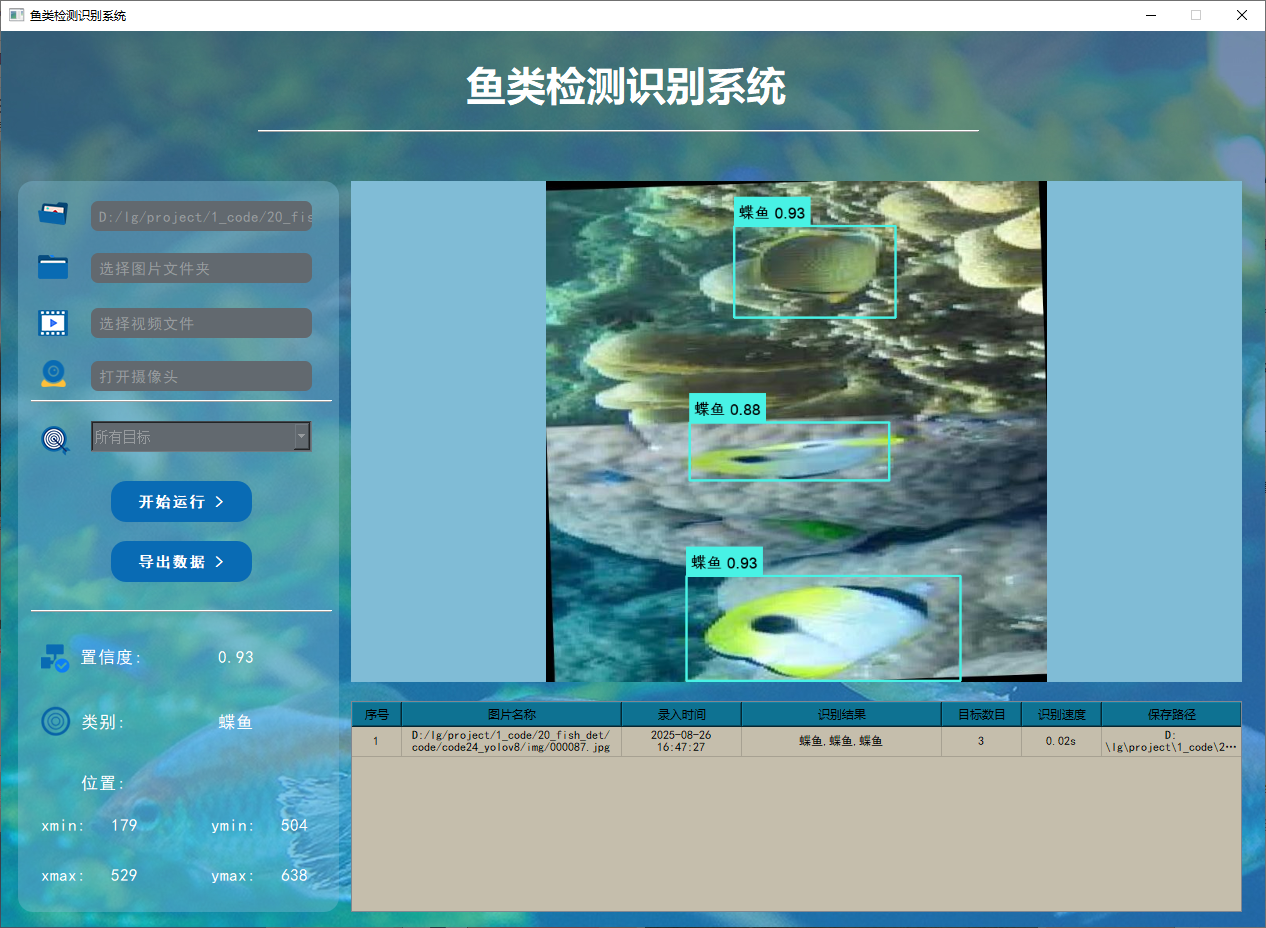Viewport: 1266px width, 928px height.
Task: Click the target arrow icon beside the filter dropdown
Action: pos(55,437)
